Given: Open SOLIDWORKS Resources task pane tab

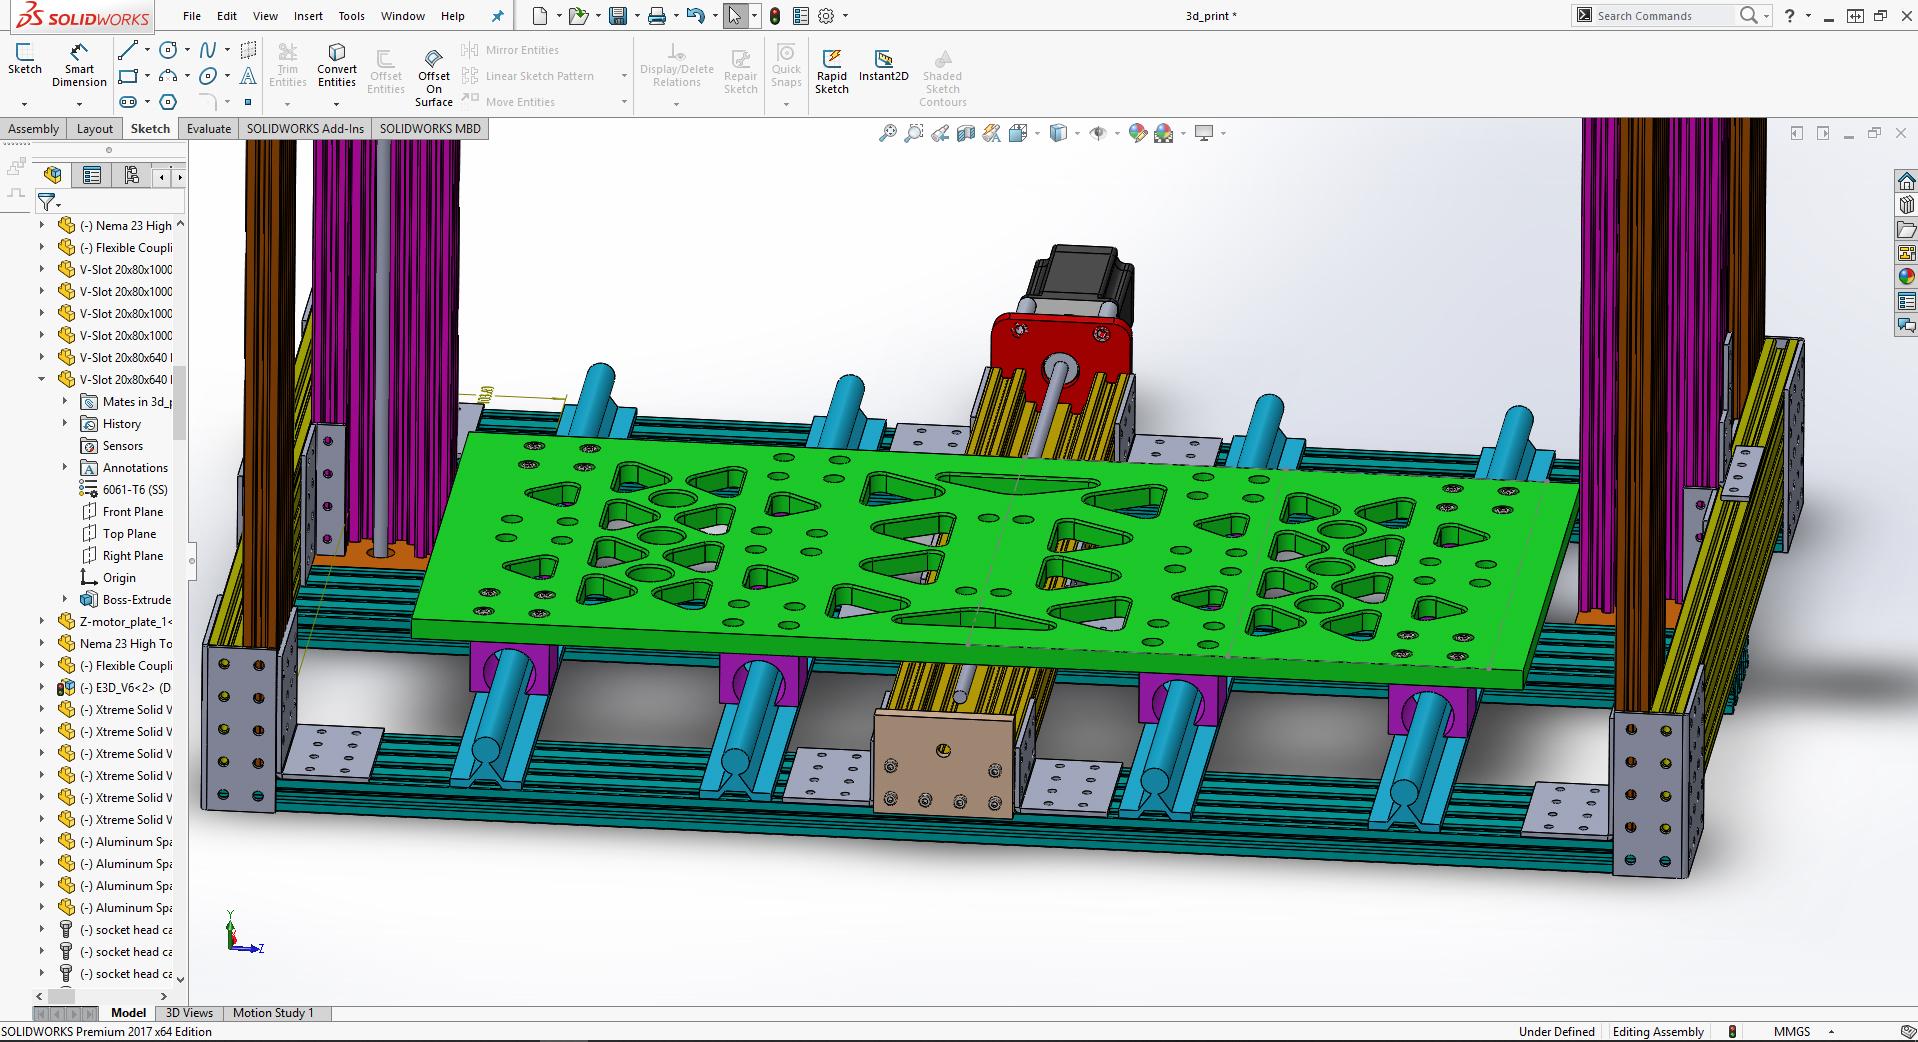Looking at the screenshot, I should pyautogui.click(x=1906, y=181).
